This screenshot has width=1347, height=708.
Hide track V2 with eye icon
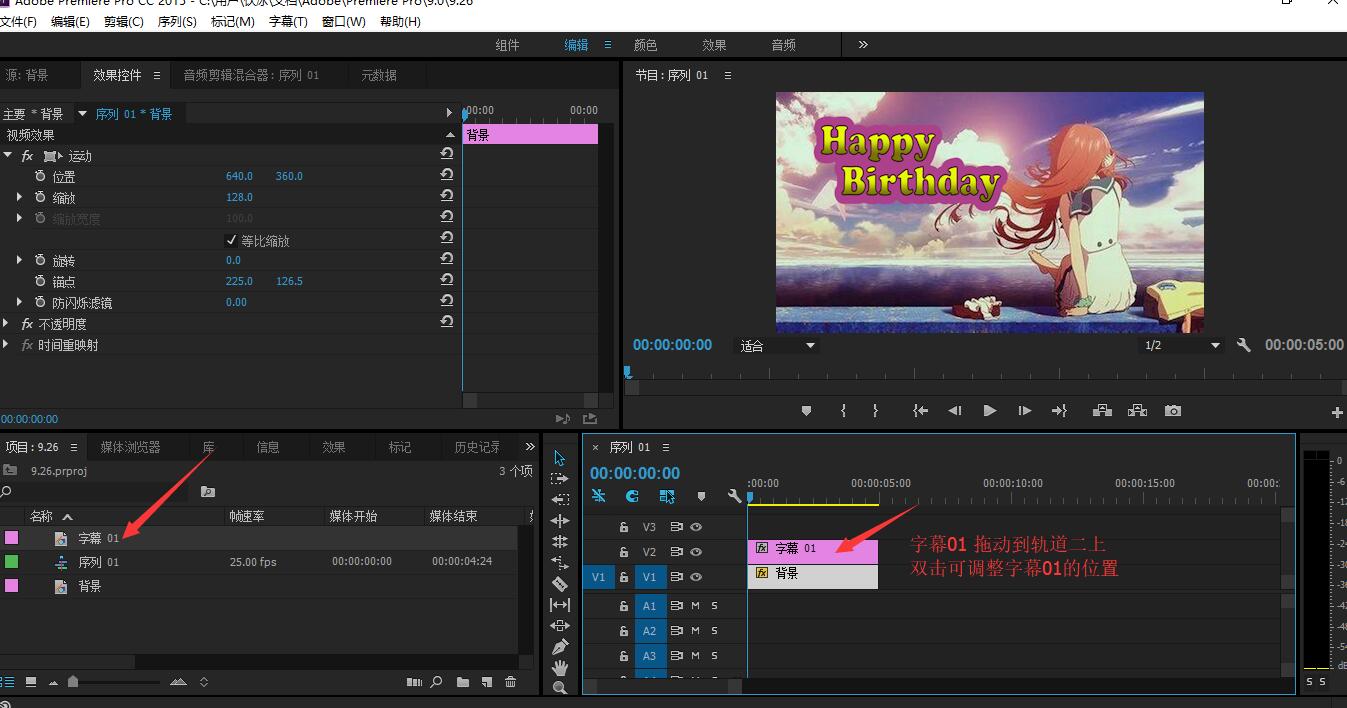coord(696,552)
